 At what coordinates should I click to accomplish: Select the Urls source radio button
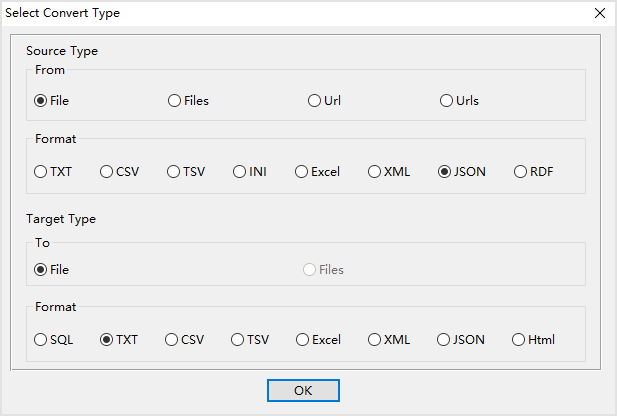pyautogui.click(x=447, y=100)
